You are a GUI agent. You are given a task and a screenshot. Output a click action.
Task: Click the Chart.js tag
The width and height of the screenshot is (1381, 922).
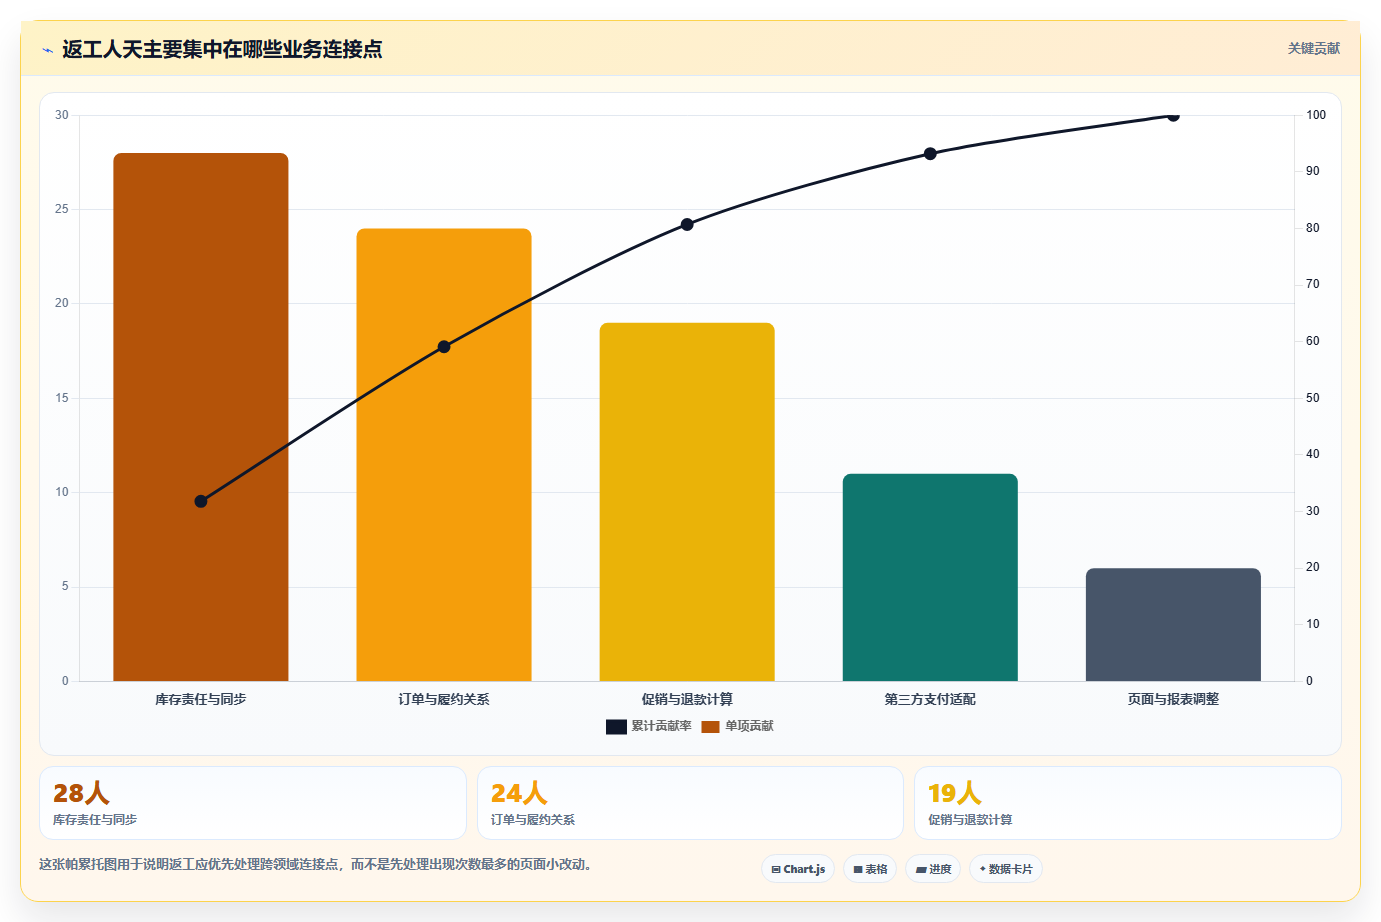click(798, 869)
